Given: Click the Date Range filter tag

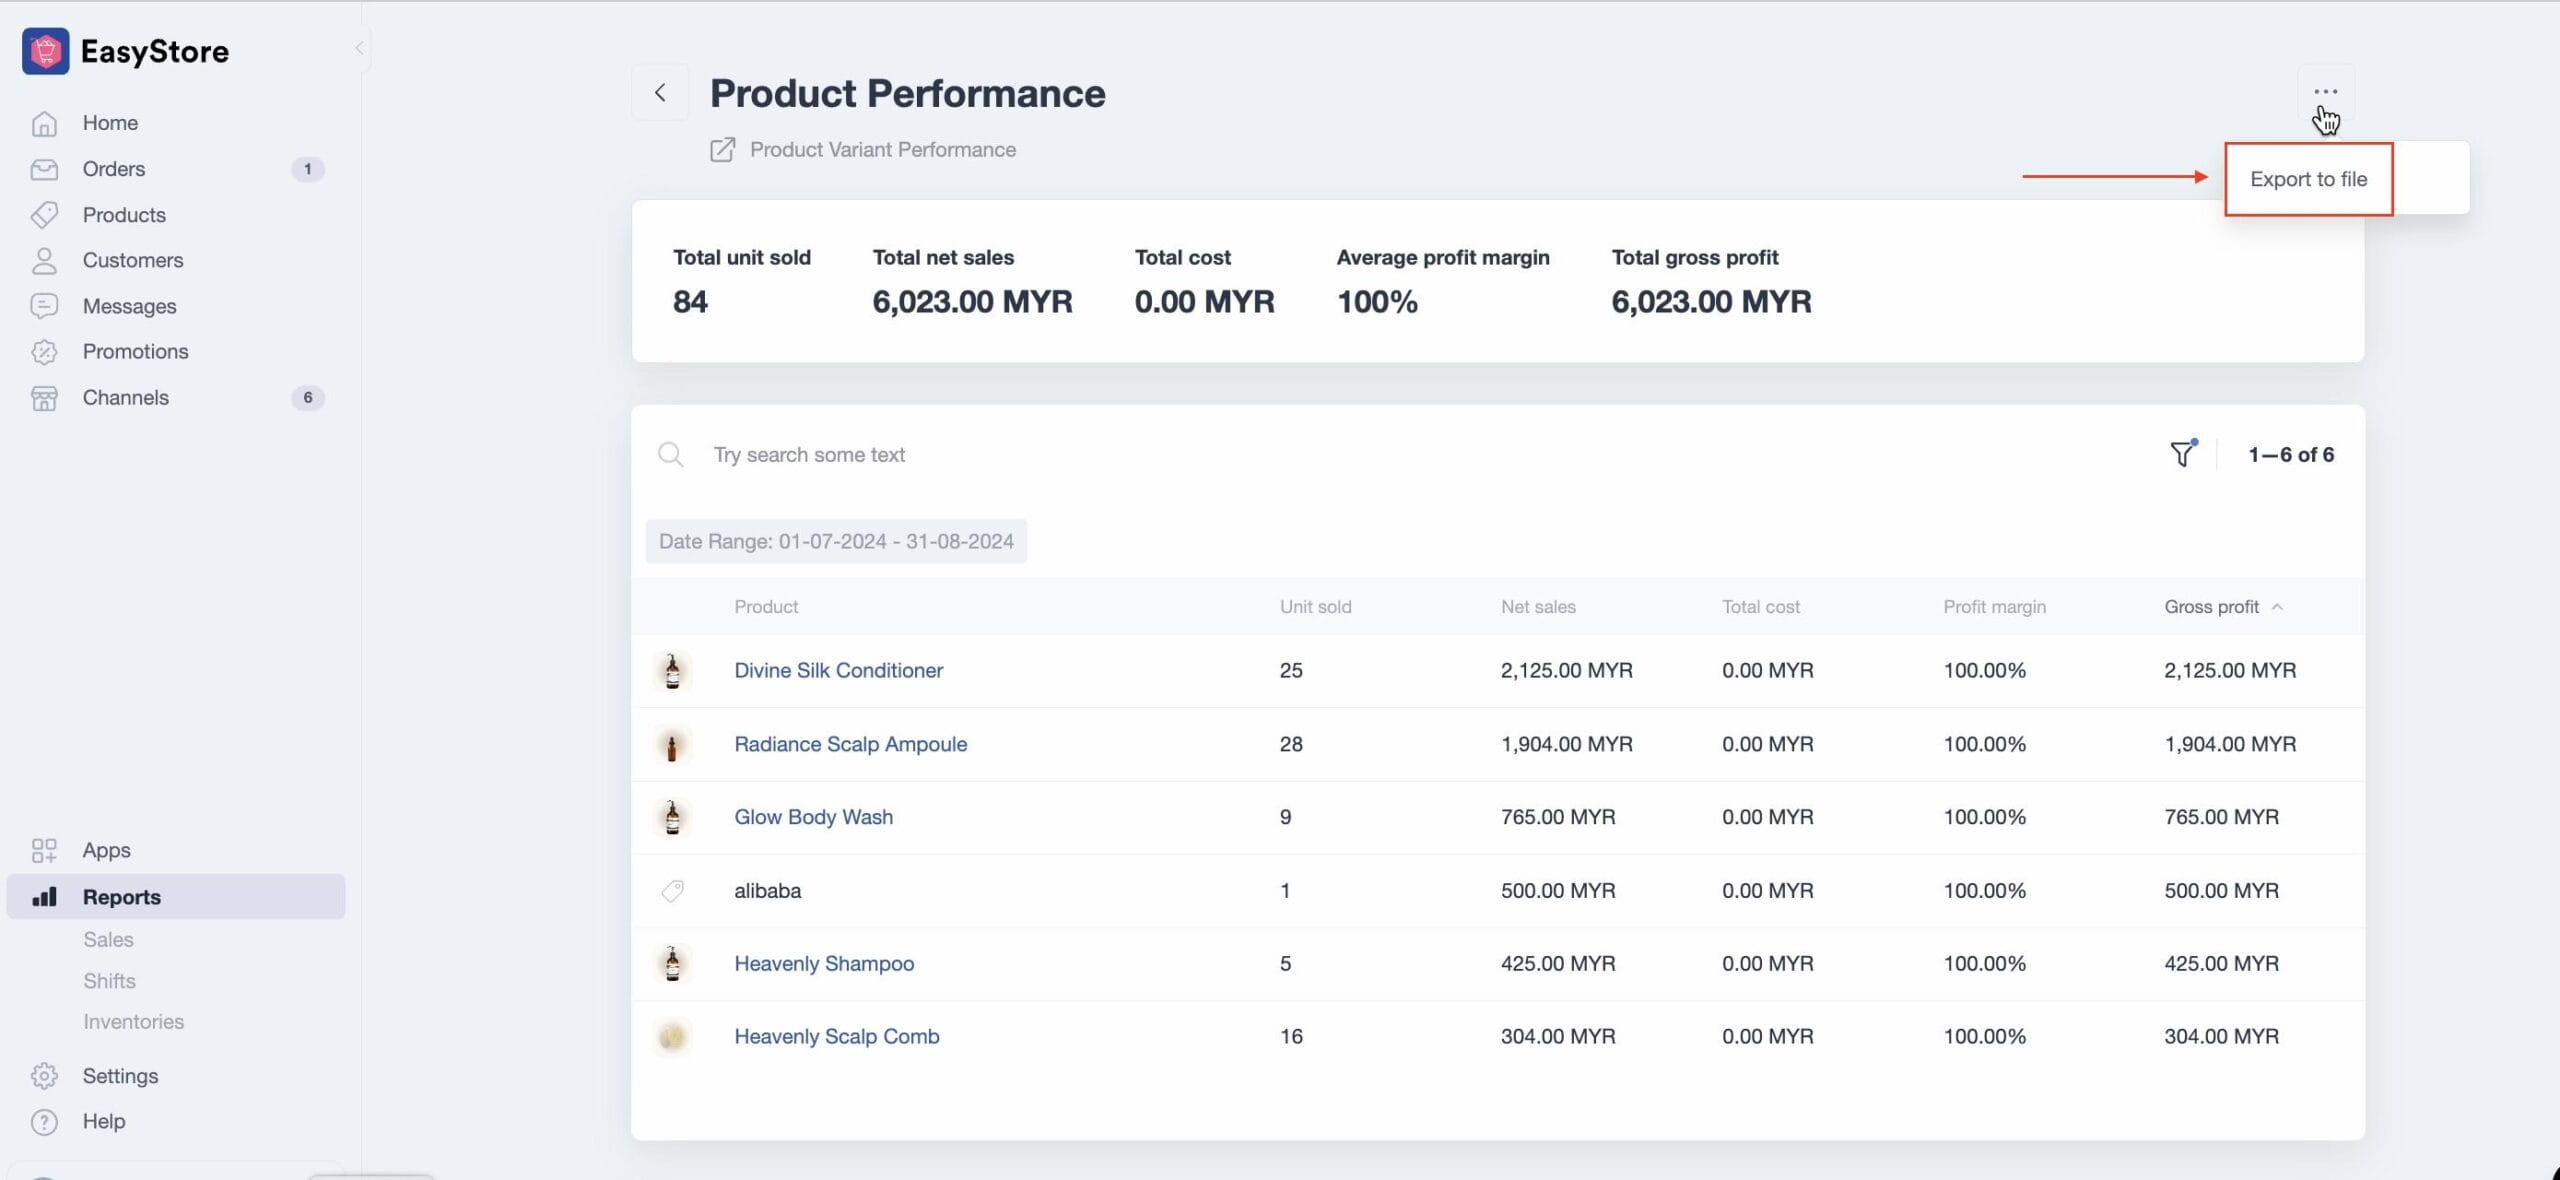Looking at the screenshot, I should [x=836, y=541].
